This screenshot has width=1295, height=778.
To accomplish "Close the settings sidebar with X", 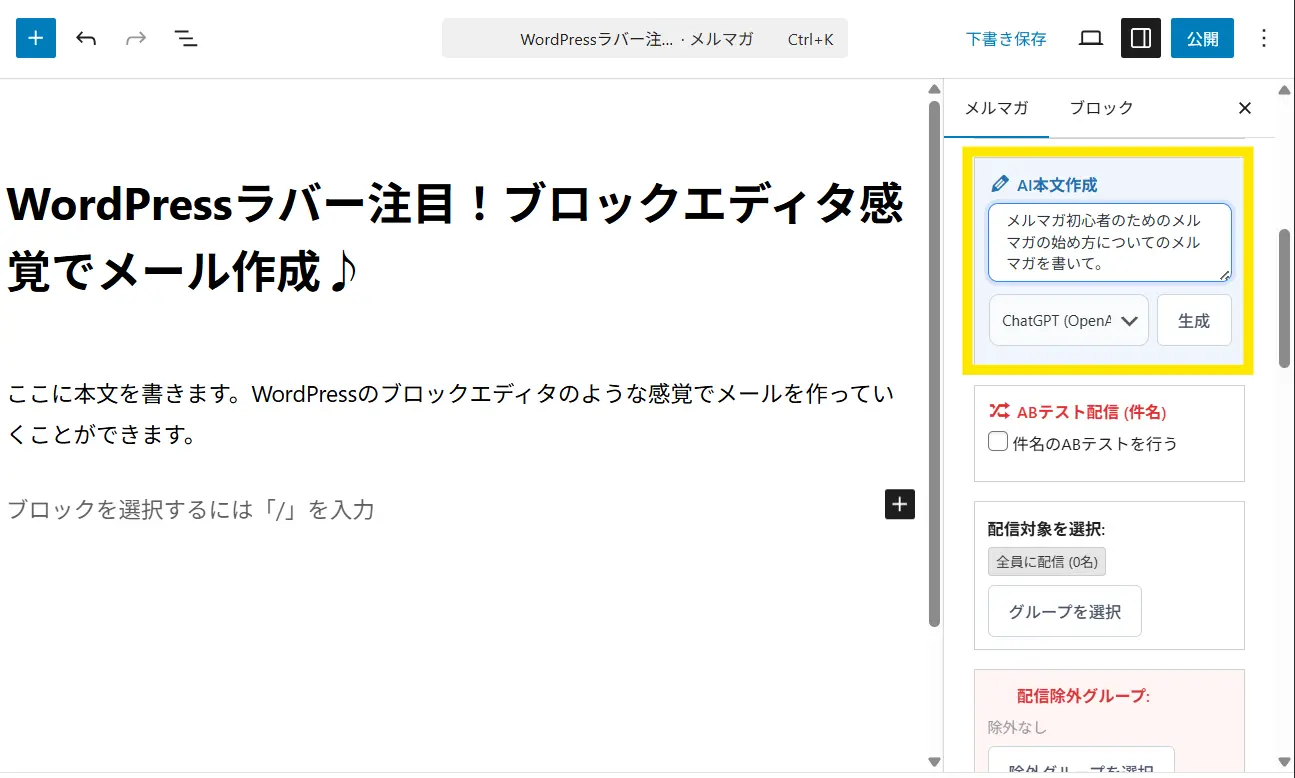I will pyautogui.click(x=1245, y=108).
